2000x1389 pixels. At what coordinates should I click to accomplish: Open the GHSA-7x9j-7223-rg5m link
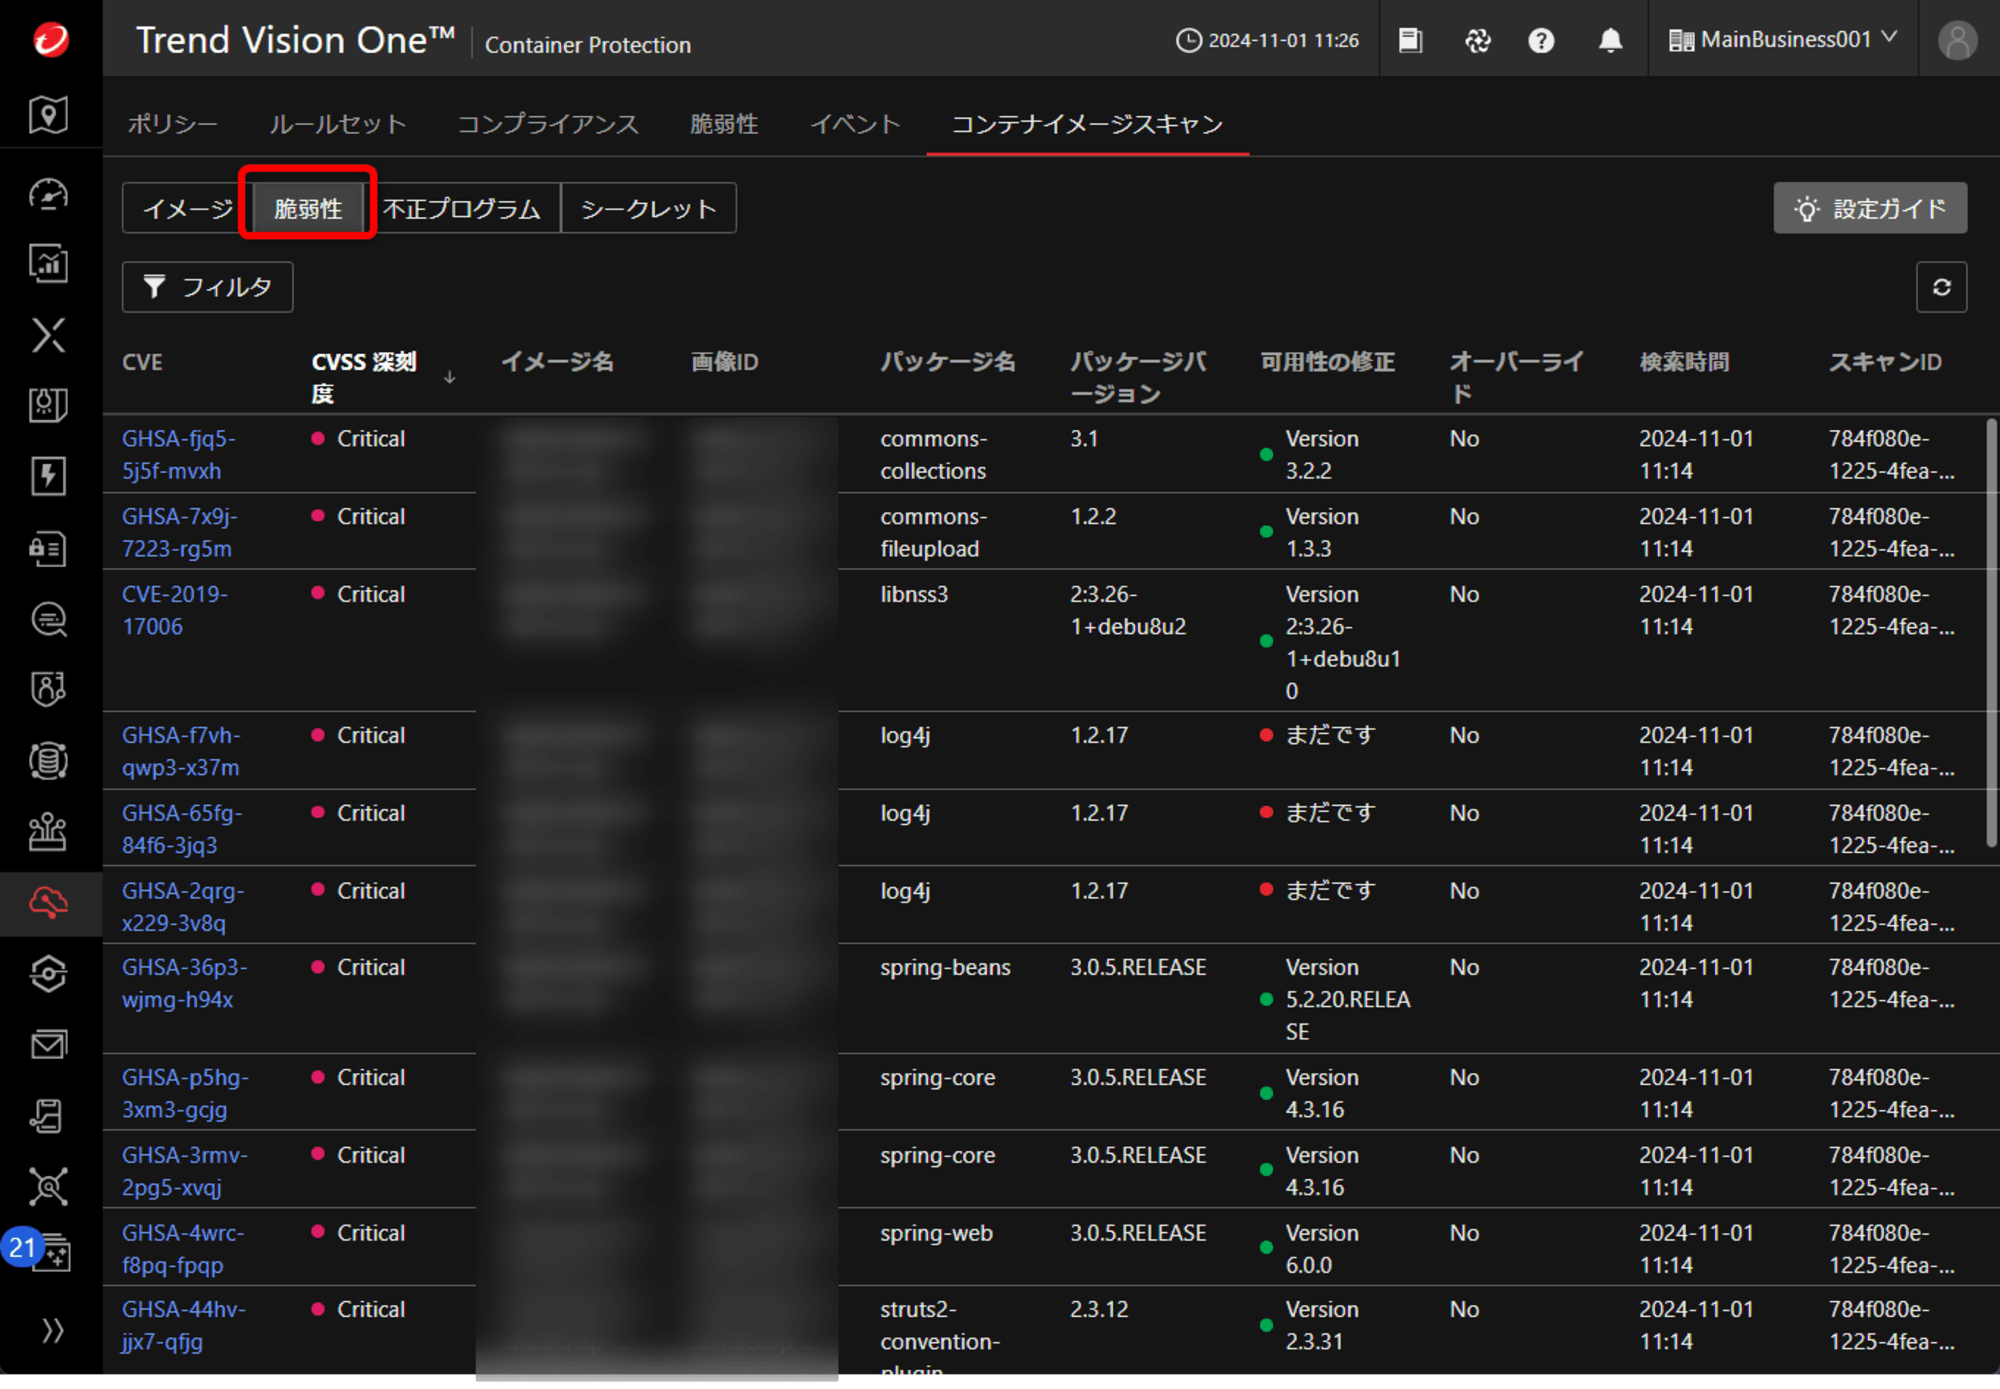pos(179,532)
